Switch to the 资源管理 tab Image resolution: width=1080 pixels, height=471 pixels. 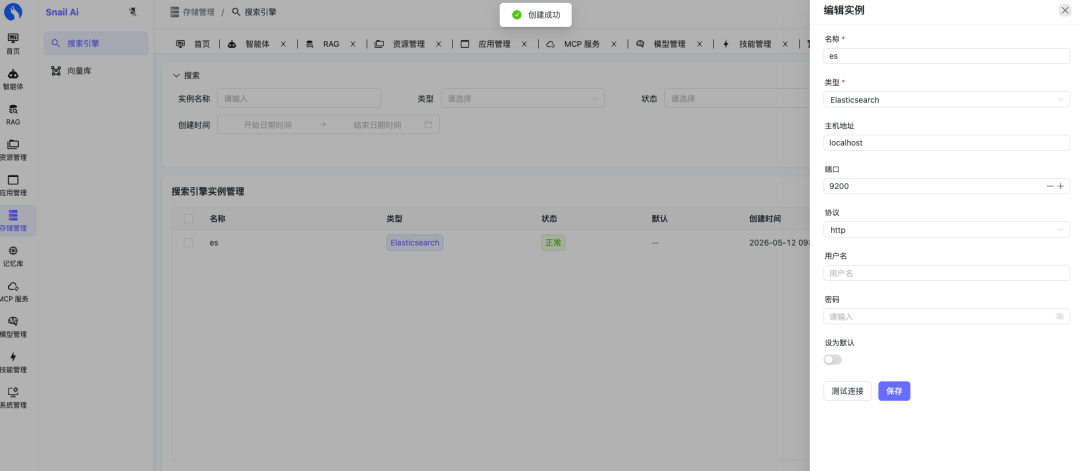pos(399,44)
